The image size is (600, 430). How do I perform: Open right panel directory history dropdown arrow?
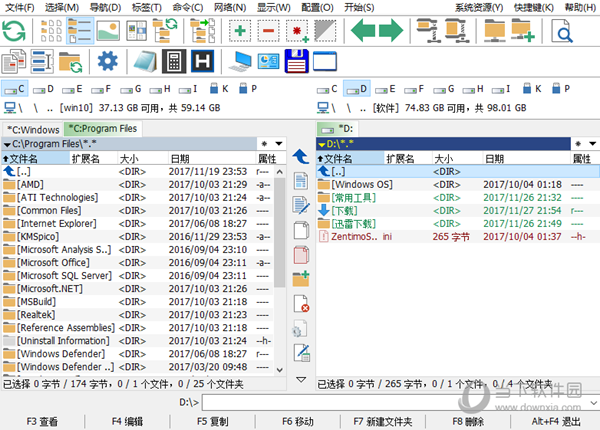tap(593, 144)
